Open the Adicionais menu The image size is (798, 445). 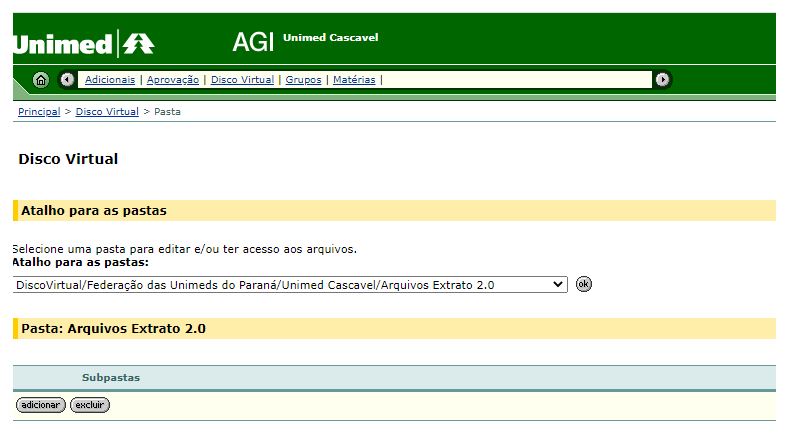point(110,80)
